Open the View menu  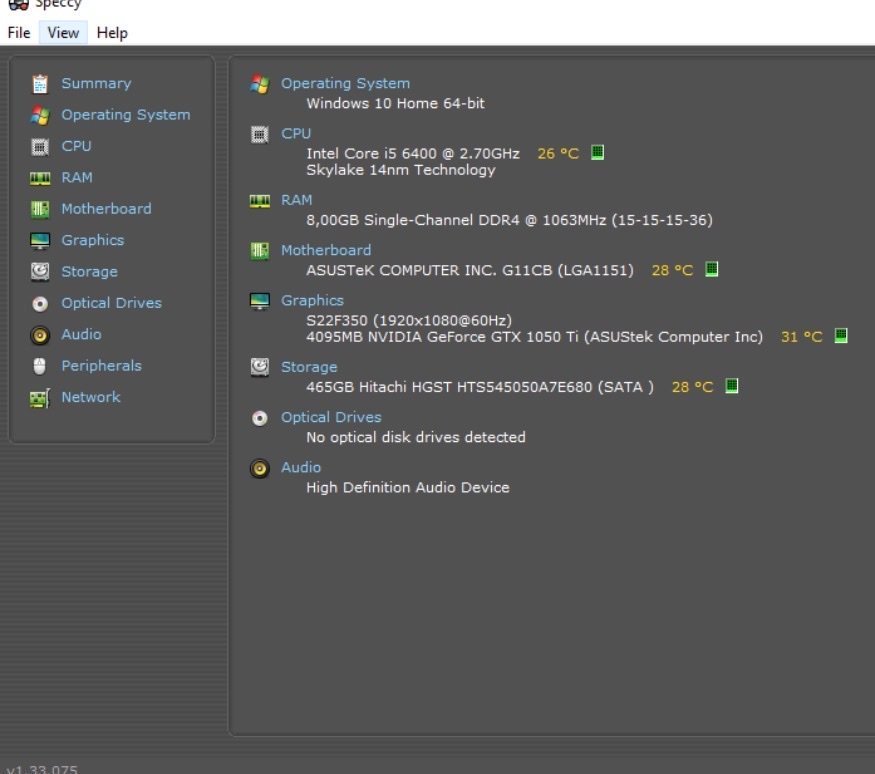coord(63,32)
